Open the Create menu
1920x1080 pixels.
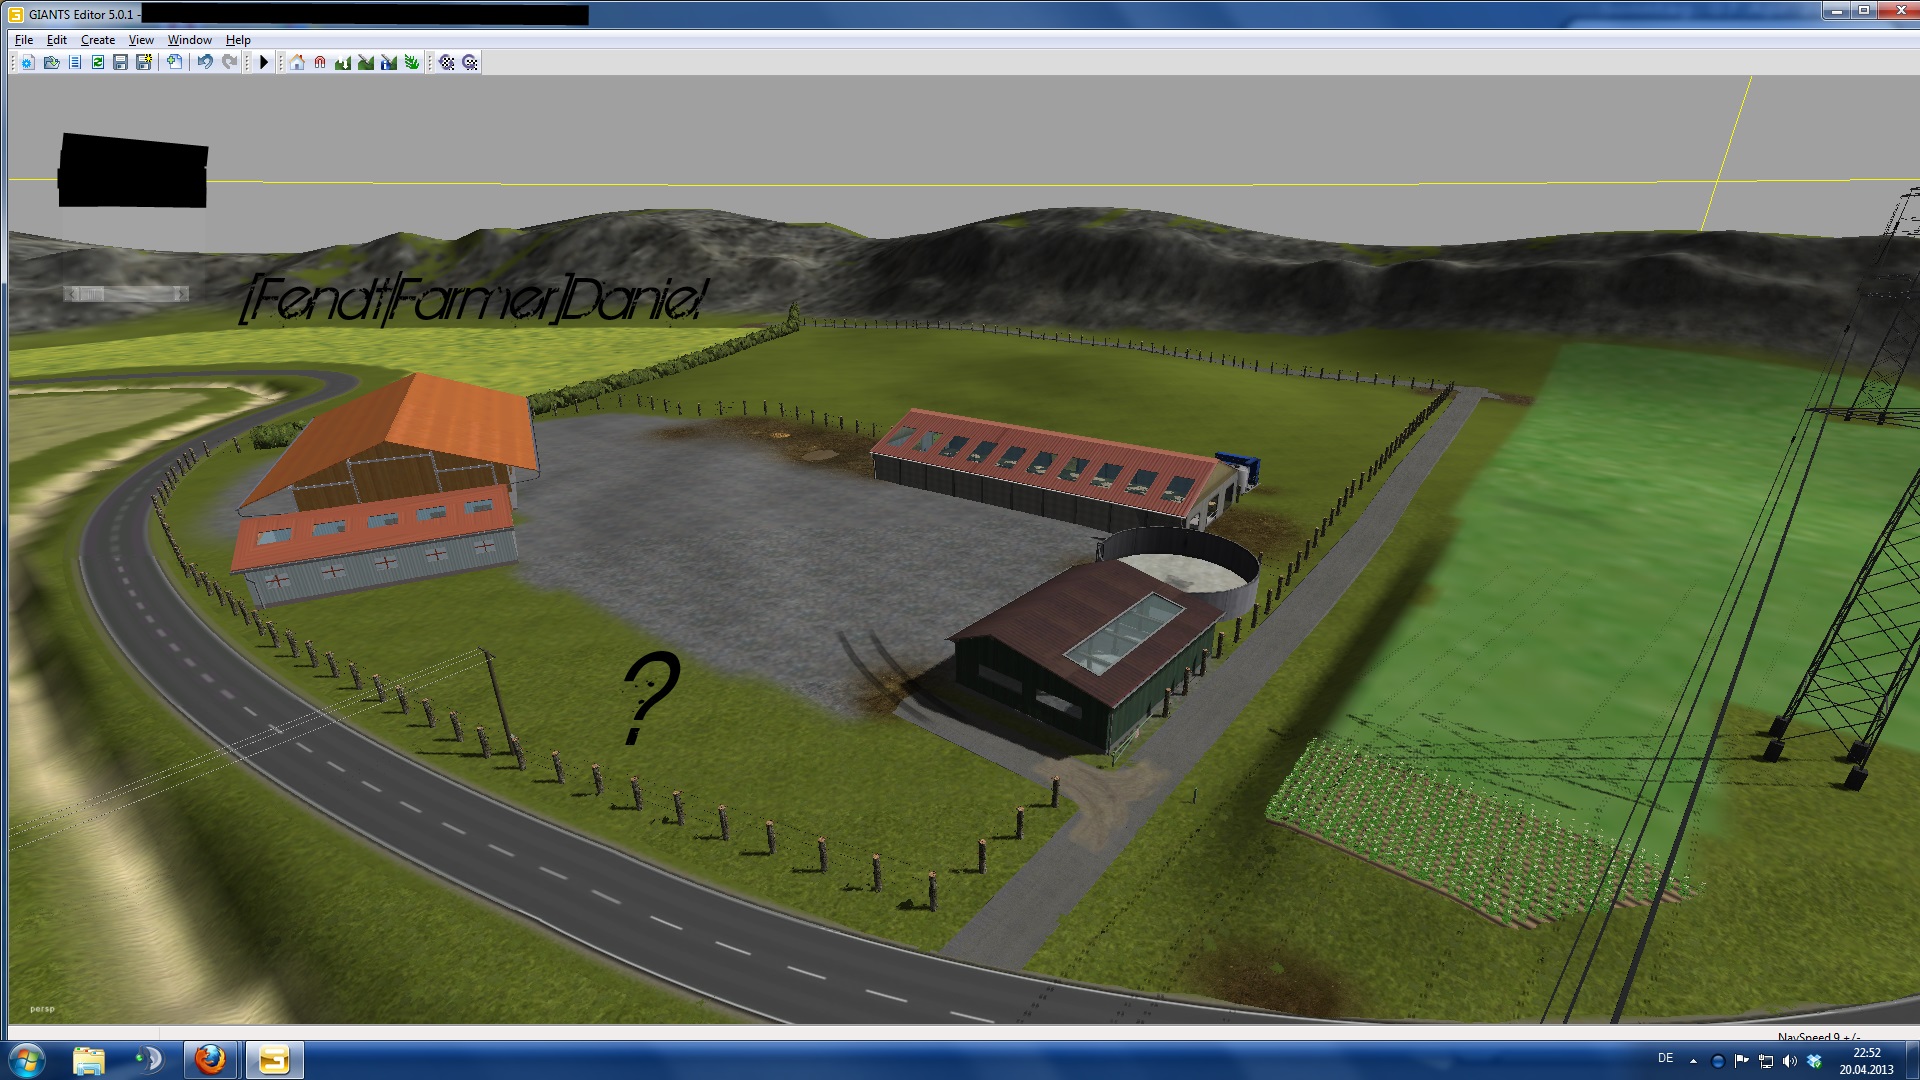click(98, 40)
